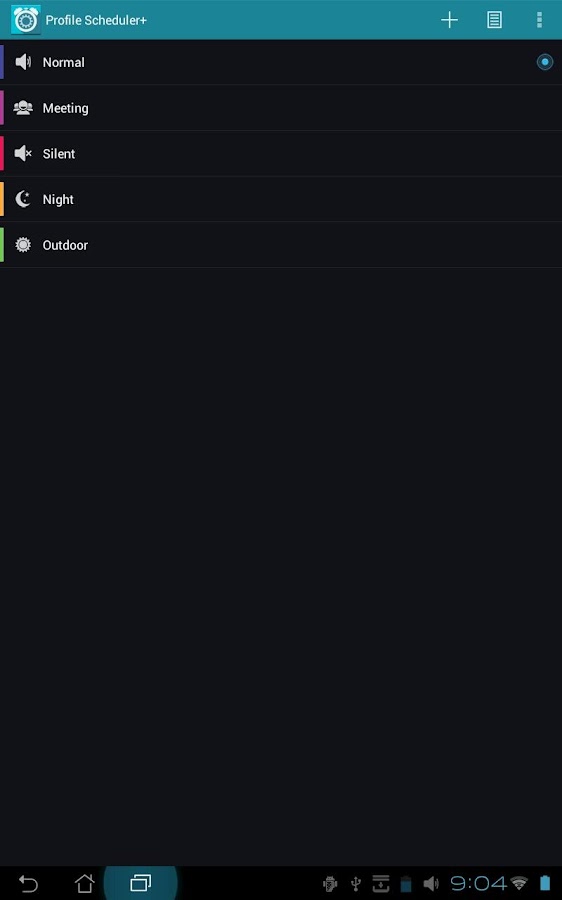Screen dimensions: 562x900
Task: Click the Normal speaker icon
Action: 23,62
